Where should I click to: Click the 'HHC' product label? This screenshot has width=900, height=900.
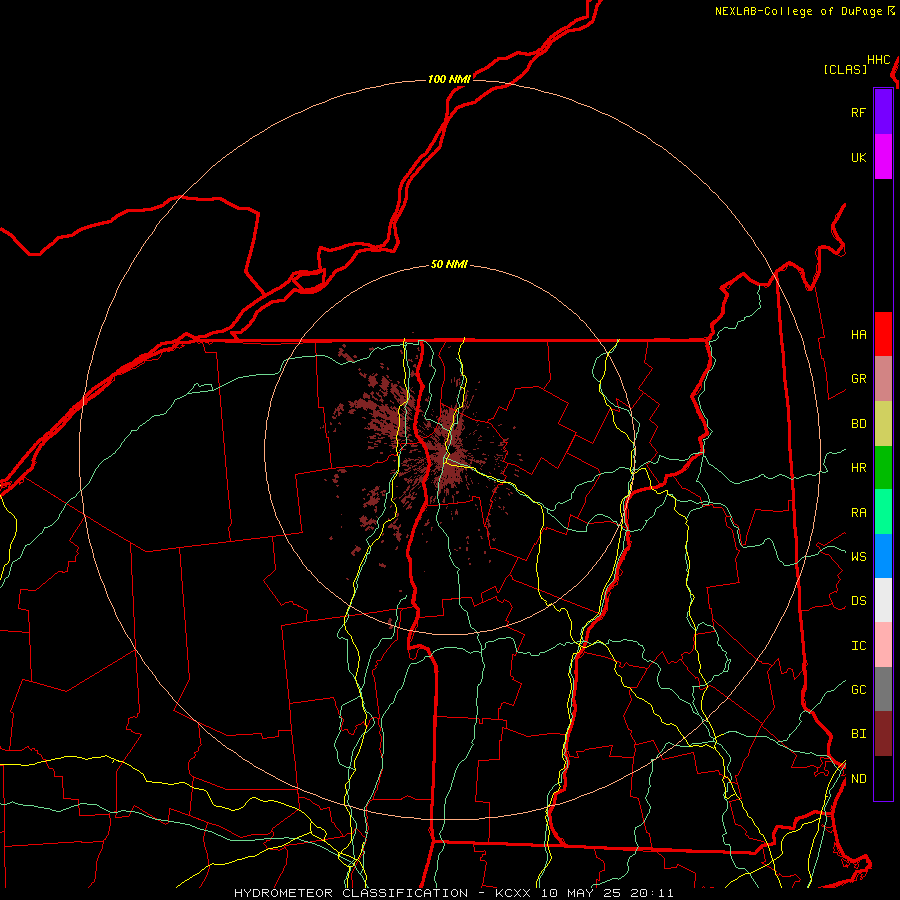[879, 60]
